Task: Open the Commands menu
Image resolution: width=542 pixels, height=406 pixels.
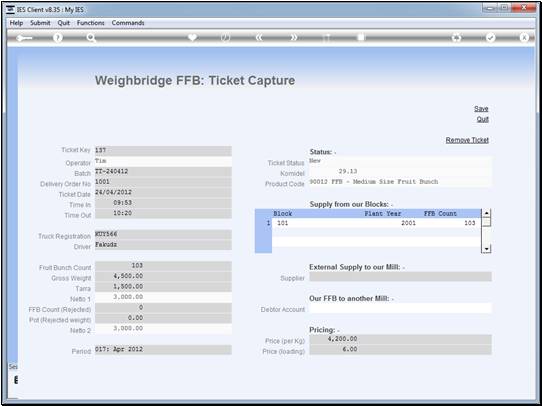Action: [x=128, y=23]
